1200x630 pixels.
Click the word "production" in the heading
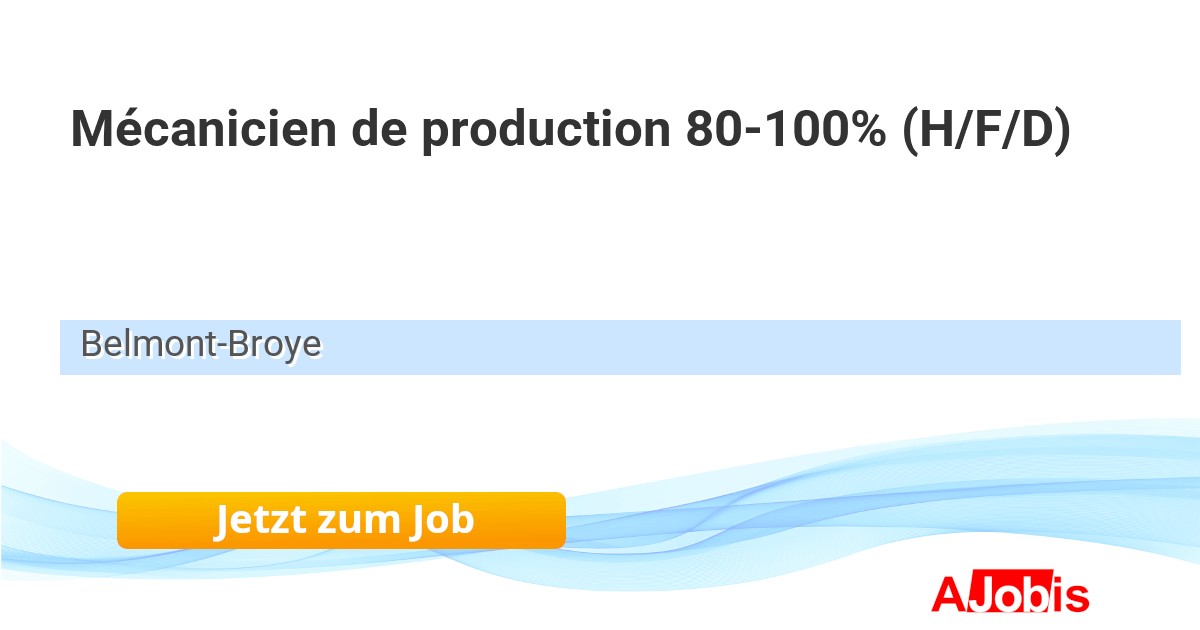tap(544, 130)
